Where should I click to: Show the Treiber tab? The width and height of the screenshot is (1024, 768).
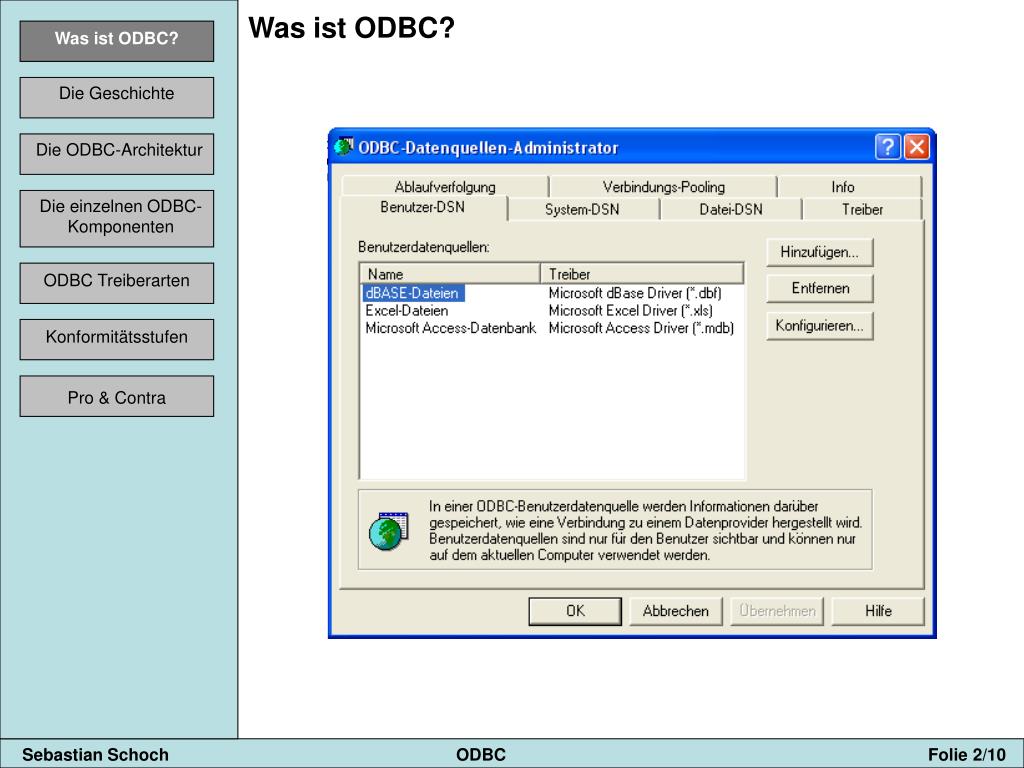862,210
